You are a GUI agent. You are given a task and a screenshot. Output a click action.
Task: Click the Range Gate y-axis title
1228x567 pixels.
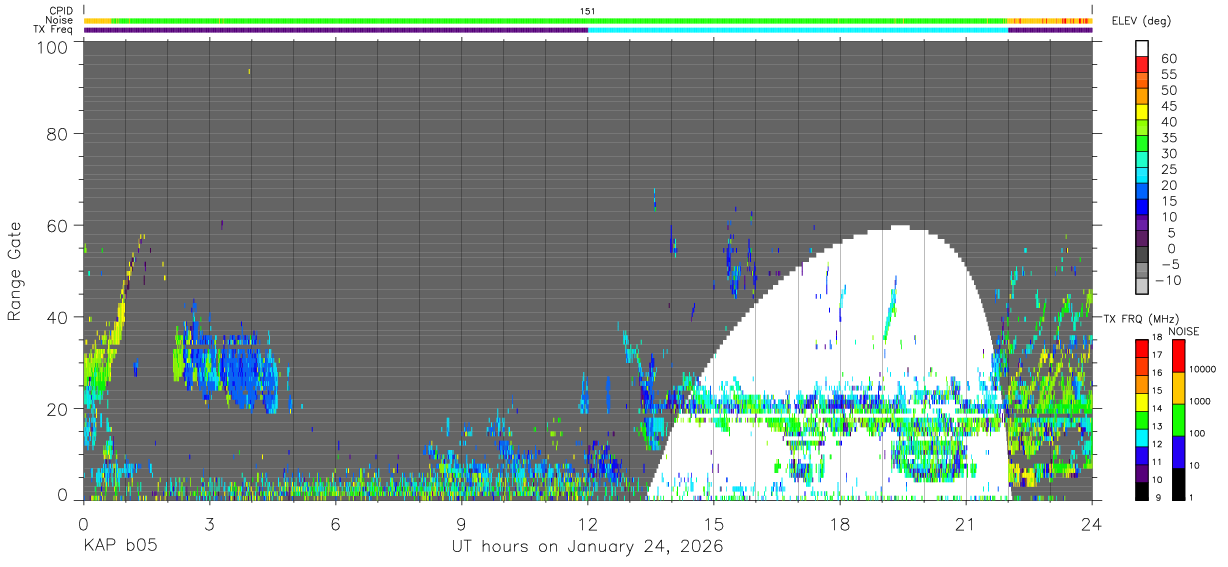[15, 271]
